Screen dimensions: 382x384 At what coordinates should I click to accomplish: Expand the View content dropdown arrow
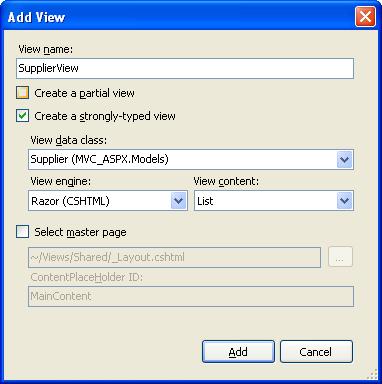tap(344, 201)
